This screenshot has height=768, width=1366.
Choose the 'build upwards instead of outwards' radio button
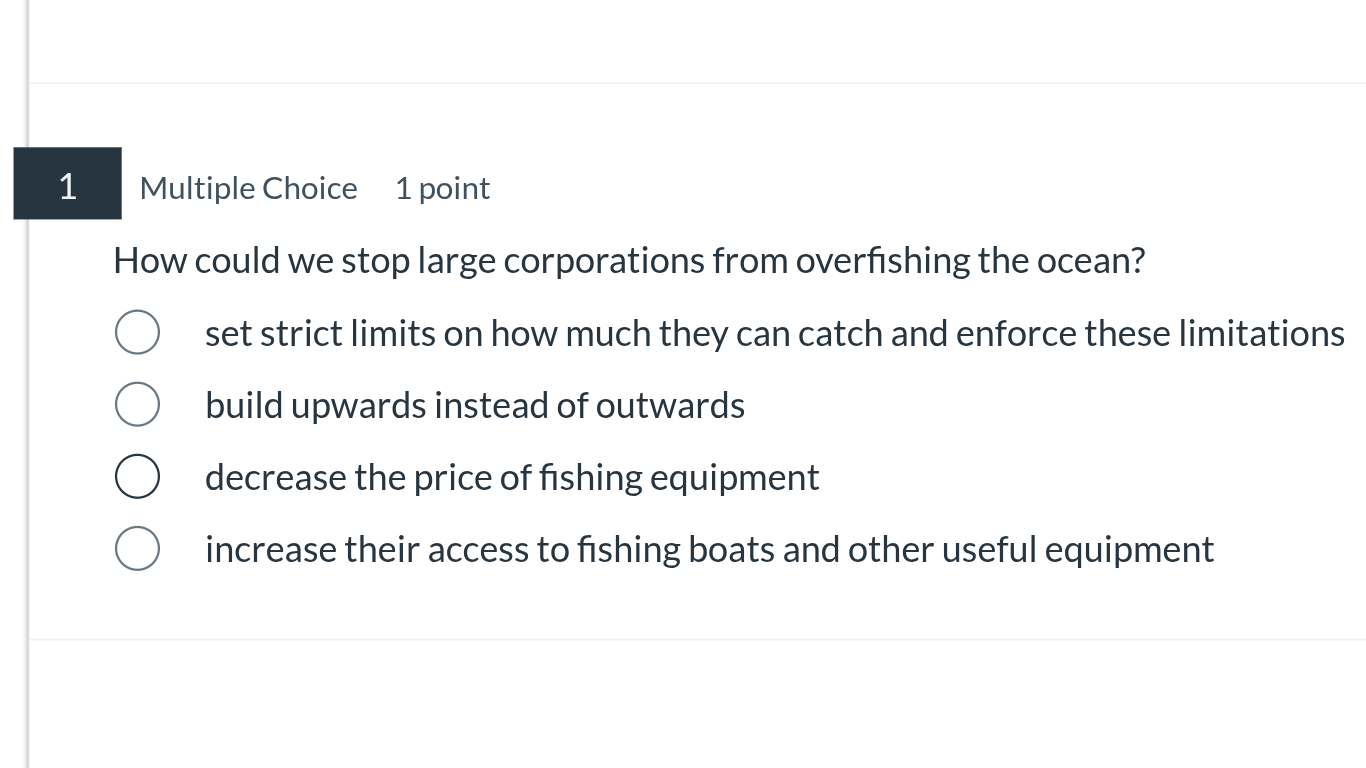click(137, 405)
